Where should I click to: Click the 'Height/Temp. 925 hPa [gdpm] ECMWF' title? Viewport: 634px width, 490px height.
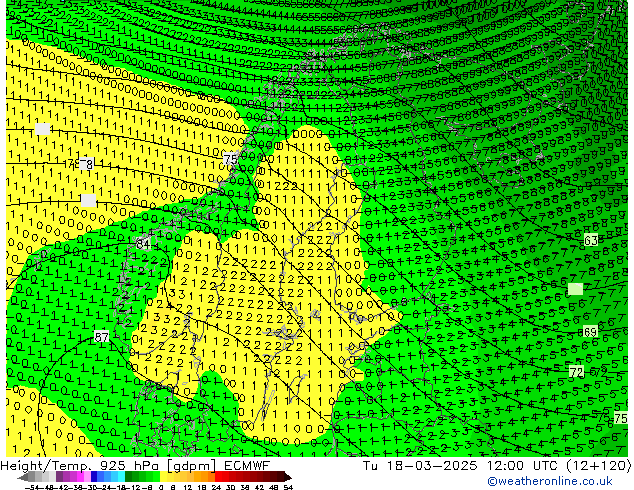135,466
